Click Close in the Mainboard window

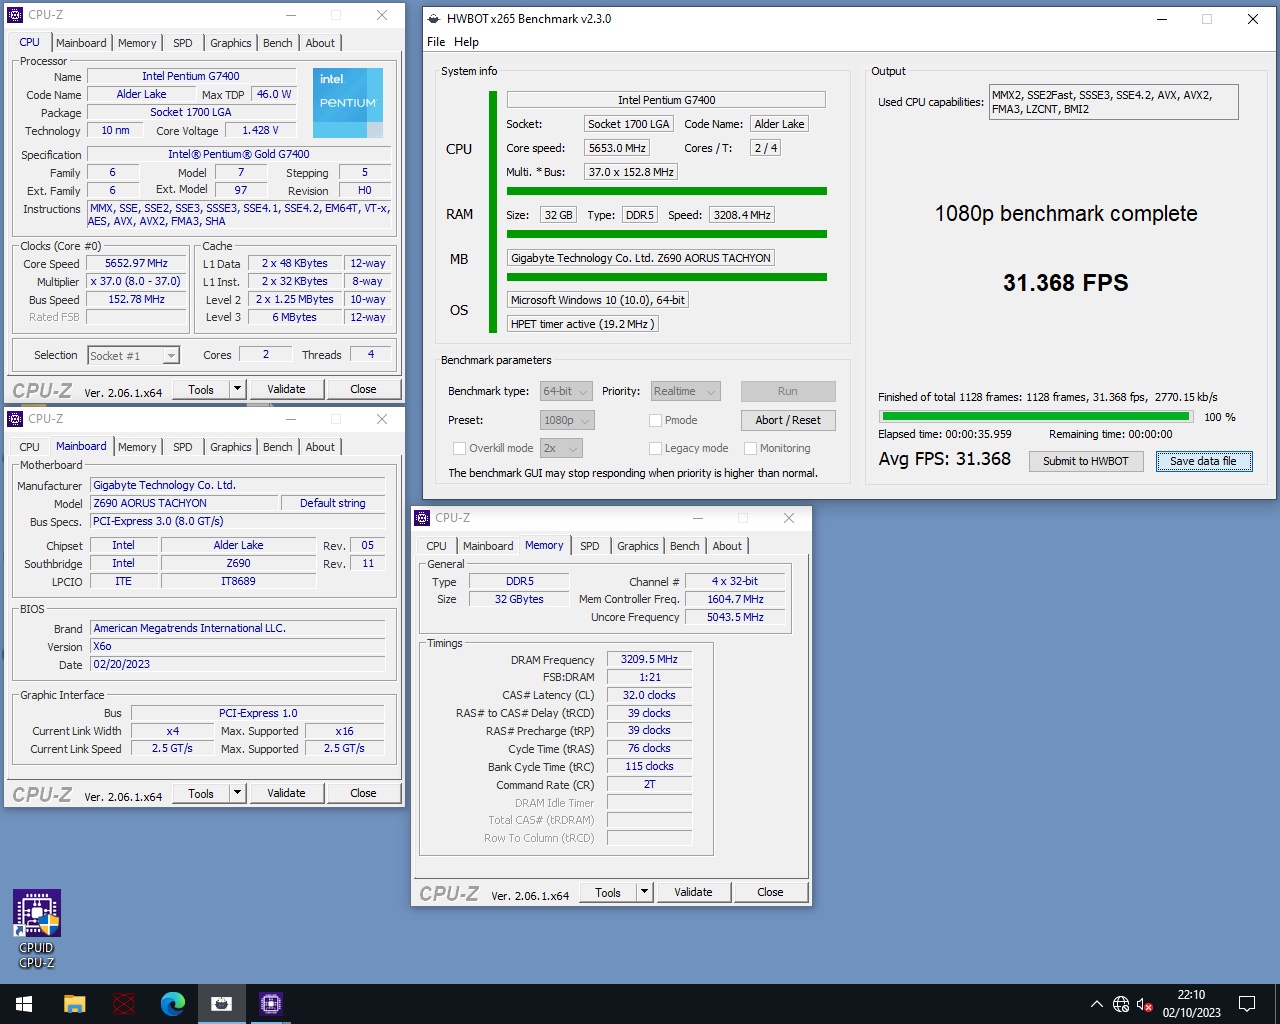[363, 793]
